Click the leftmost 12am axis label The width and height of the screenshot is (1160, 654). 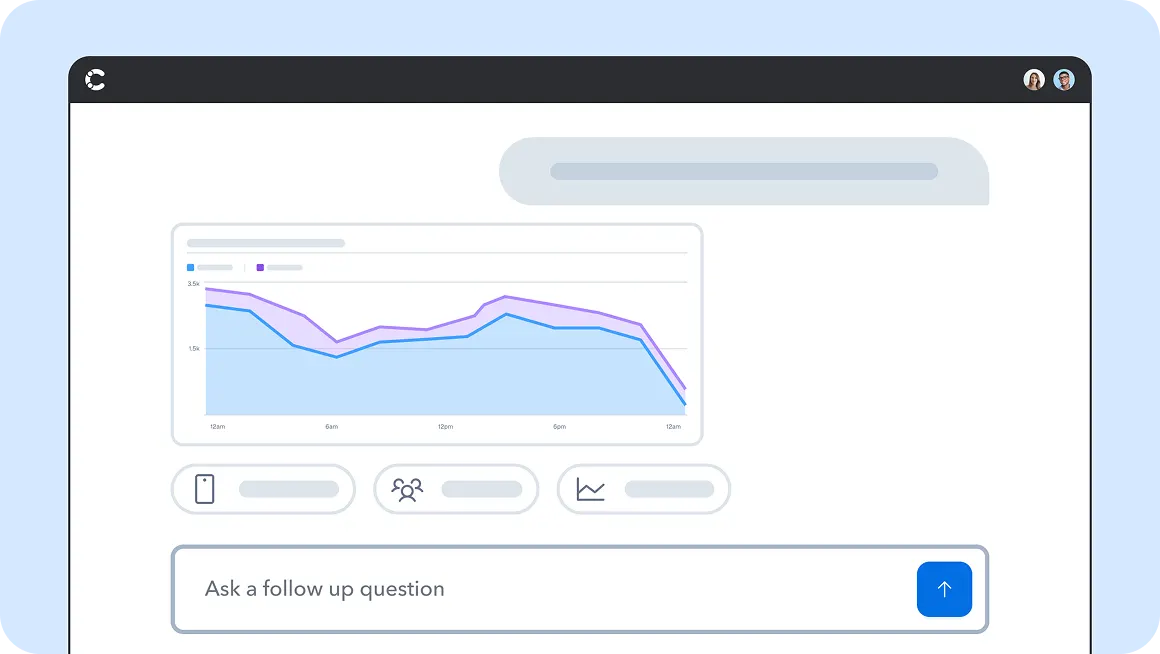click(217, 427)
